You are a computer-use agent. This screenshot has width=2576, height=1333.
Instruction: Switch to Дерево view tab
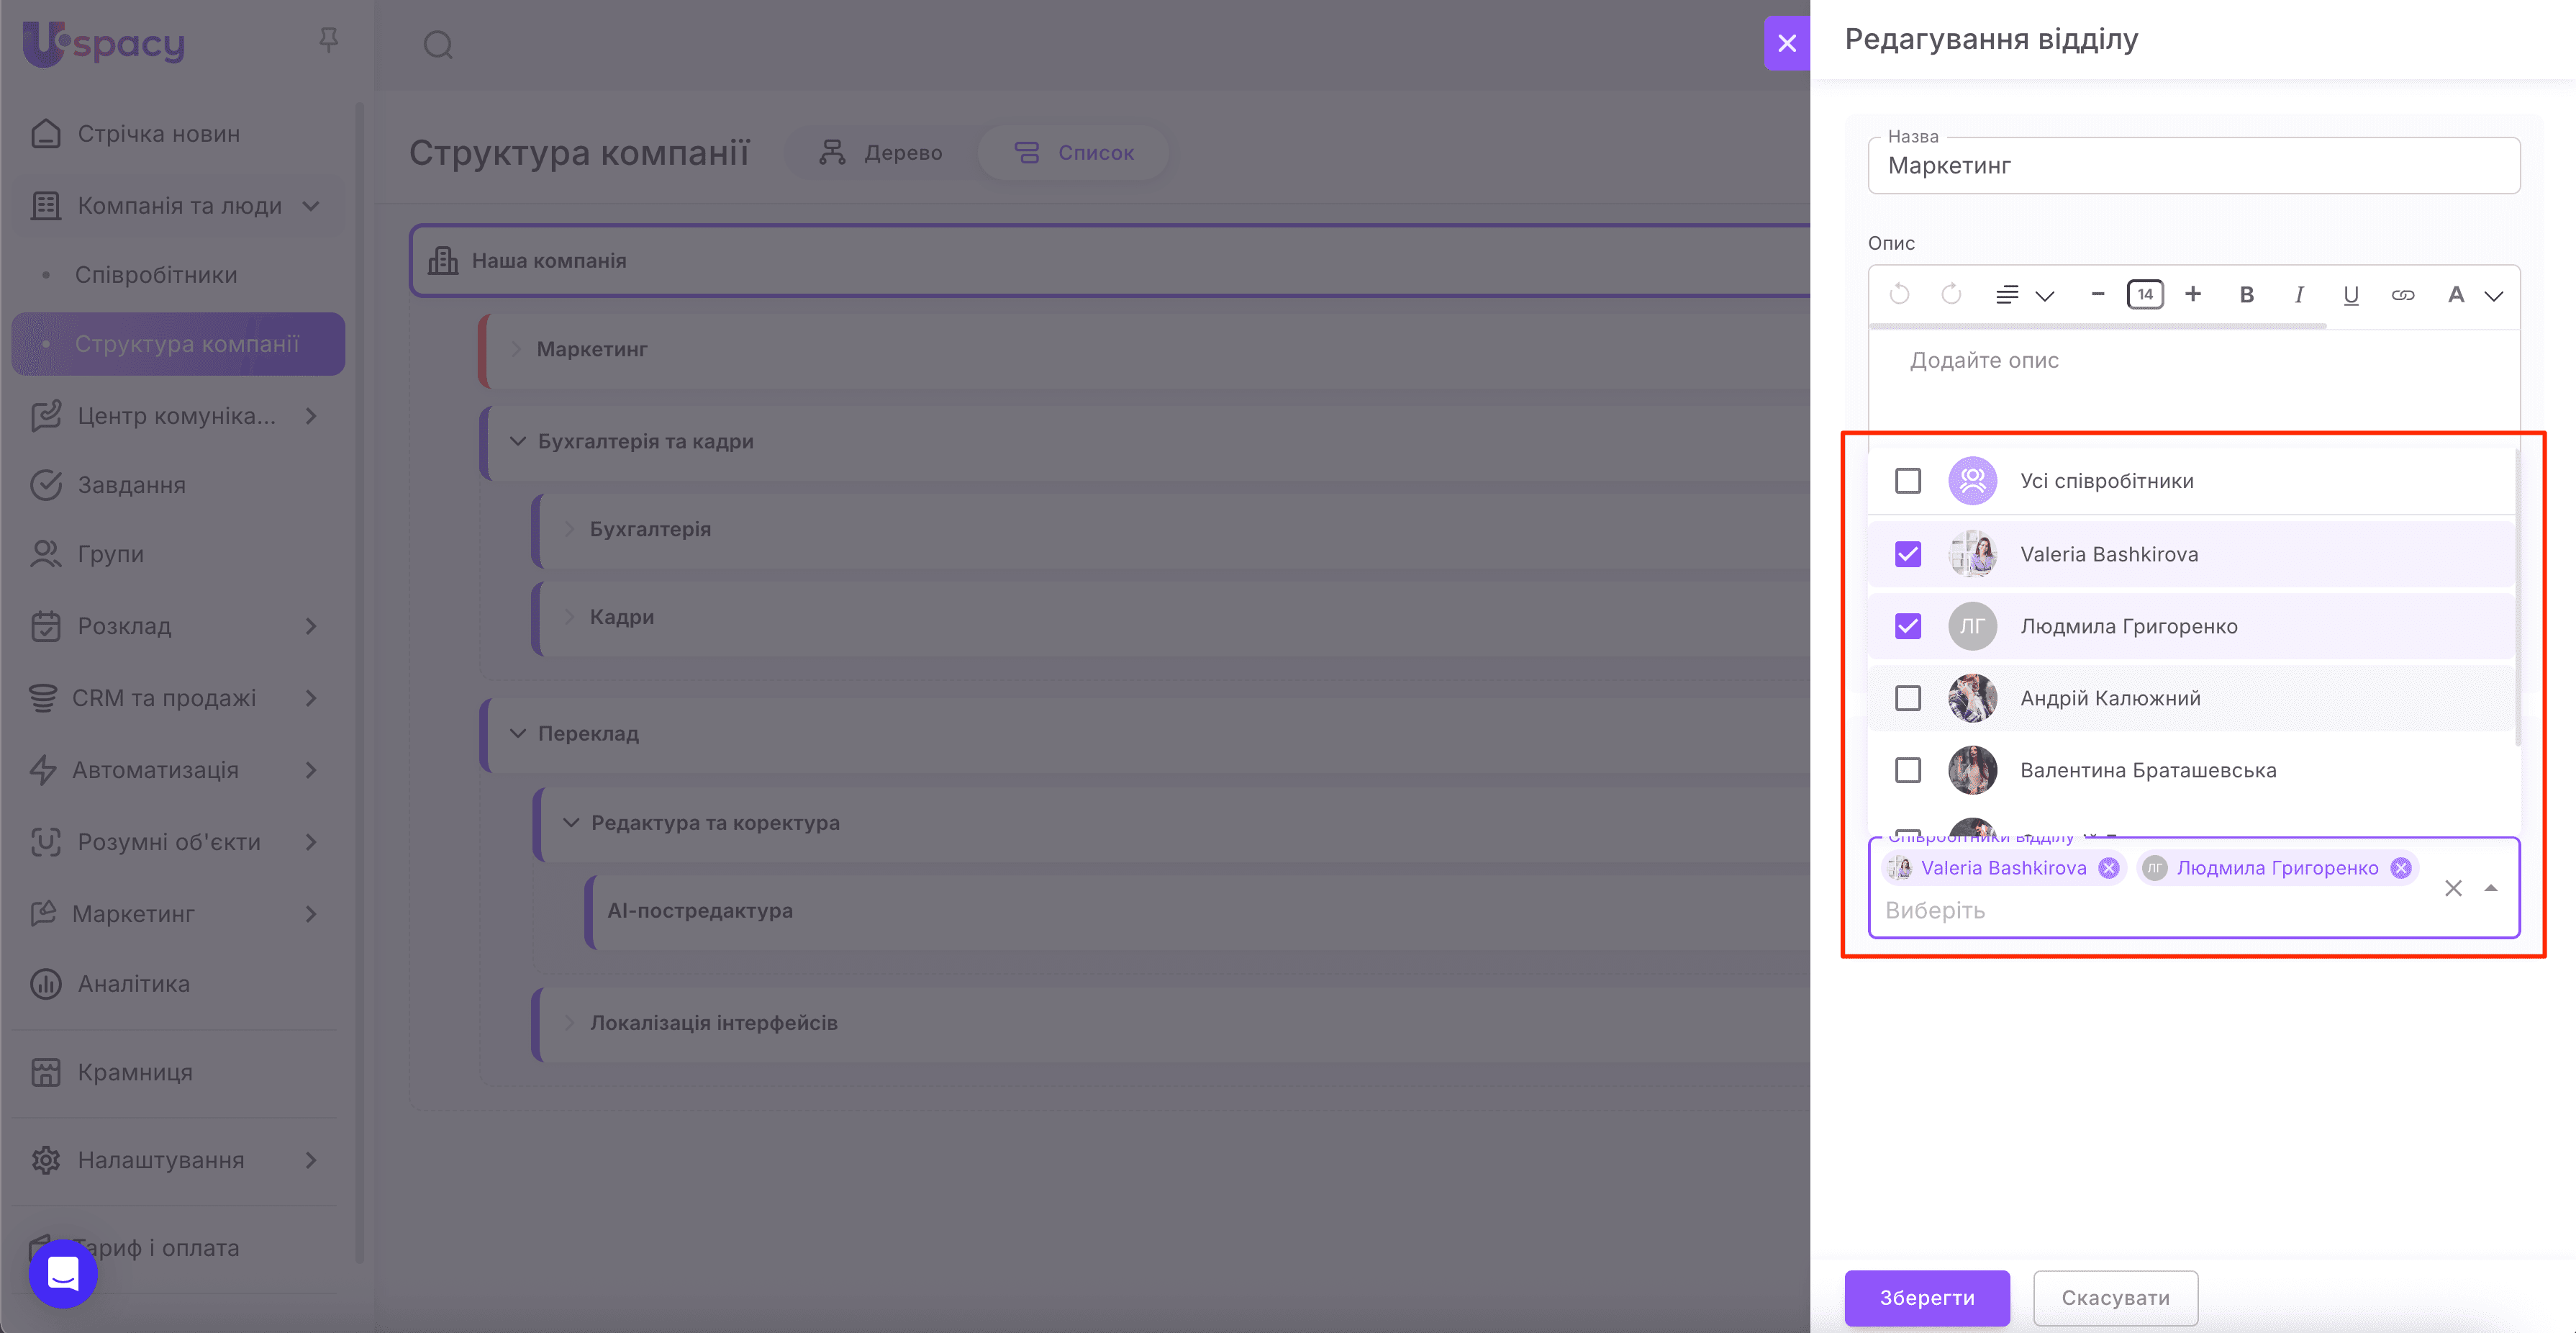coord(881,153)
